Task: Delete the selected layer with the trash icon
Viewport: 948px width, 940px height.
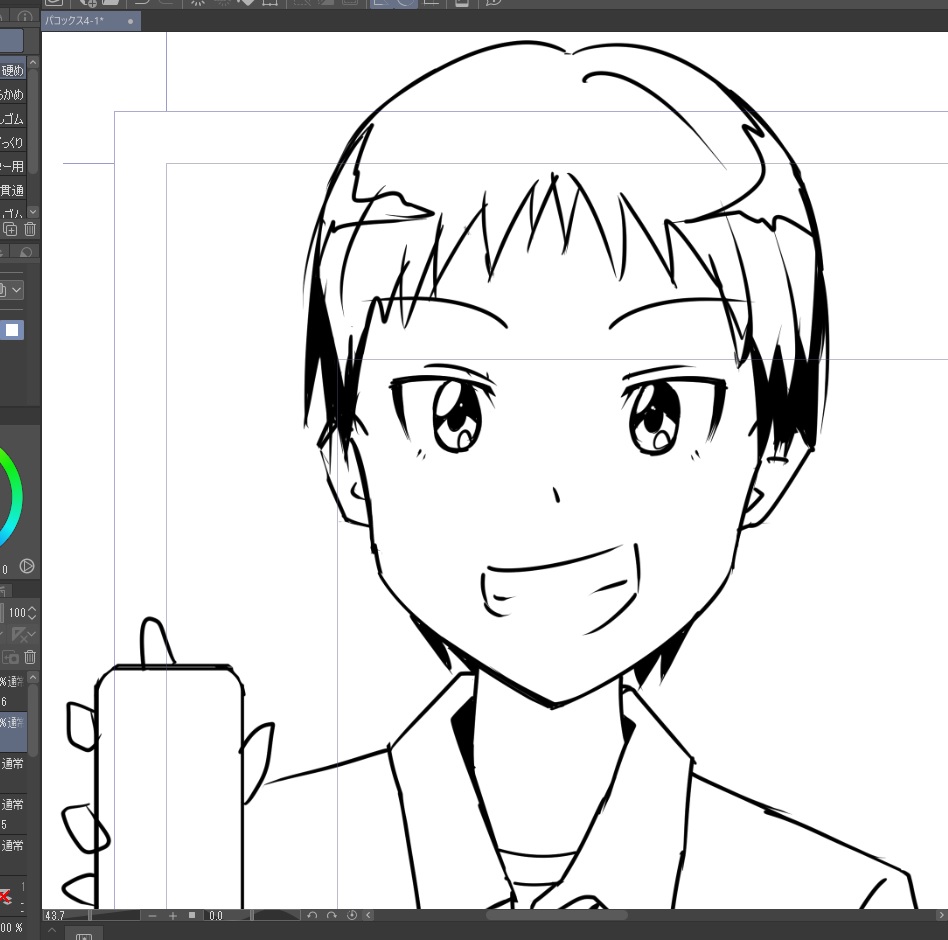Action: 30,656
